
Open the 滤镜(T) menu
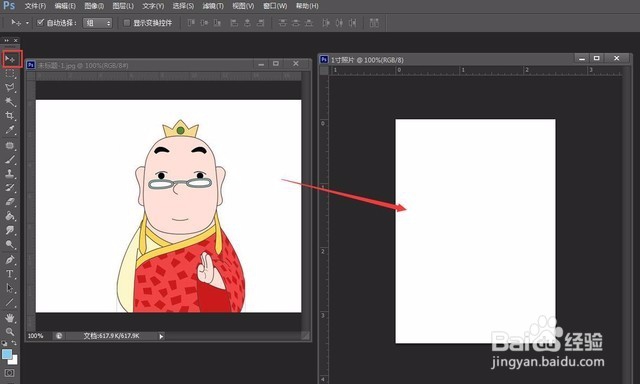tap(213, 6)
